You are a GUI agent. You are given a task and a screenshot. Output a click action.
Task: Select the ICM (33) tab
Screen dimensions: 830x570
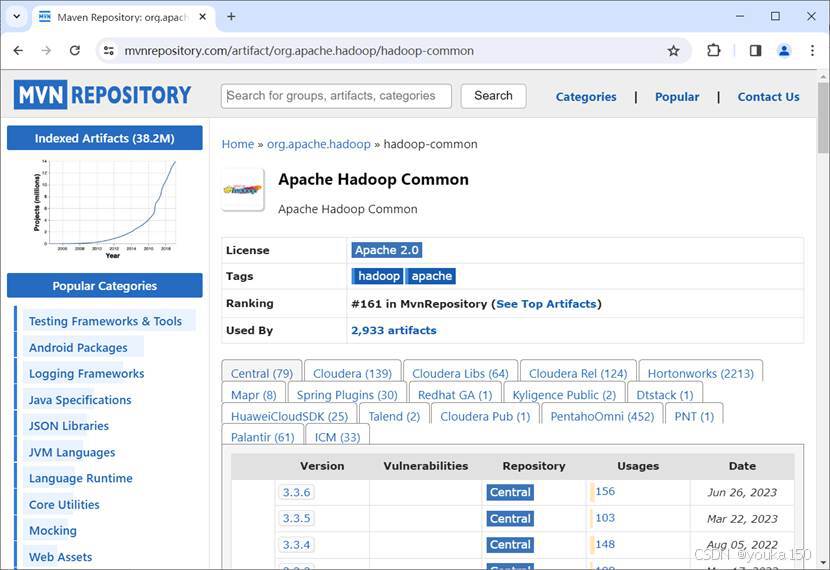pos(337,437)
